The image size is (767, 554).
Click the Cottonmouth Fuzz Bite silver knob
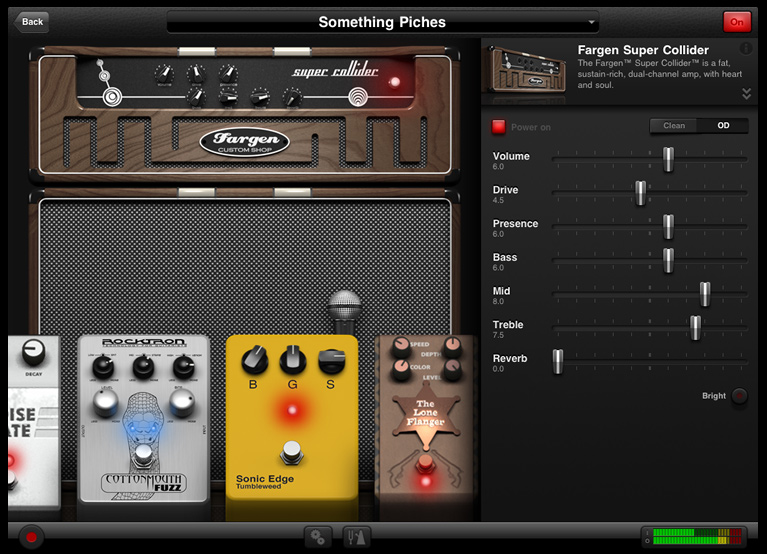click(x=182, y=402)
